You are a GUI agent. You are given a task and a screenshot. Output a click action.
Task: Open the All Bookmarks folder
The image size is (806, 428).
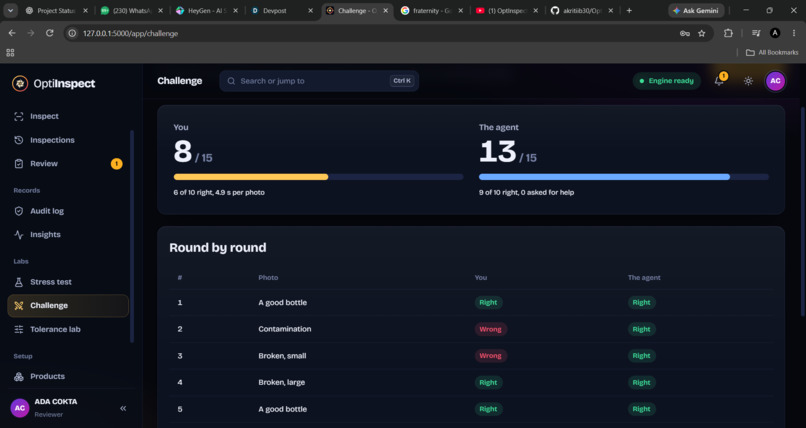click(x=772, y=52)
